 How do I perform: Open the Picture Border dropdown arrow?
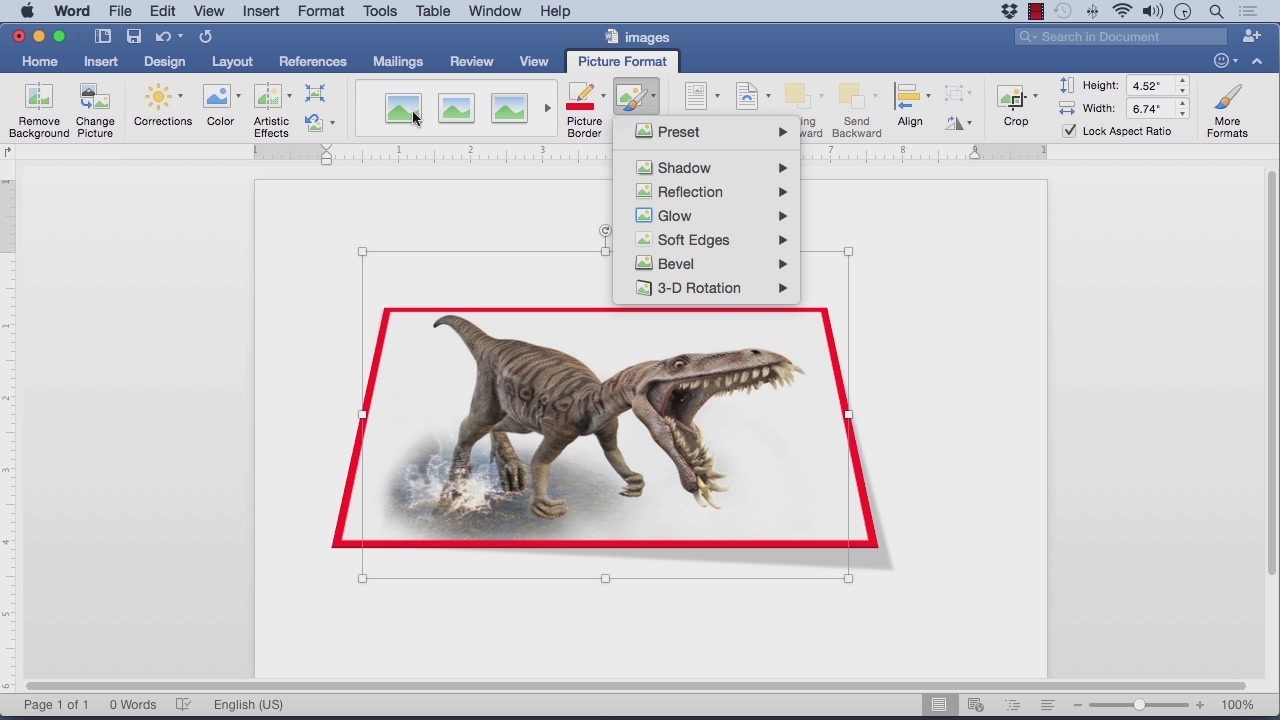pos(603,97)
